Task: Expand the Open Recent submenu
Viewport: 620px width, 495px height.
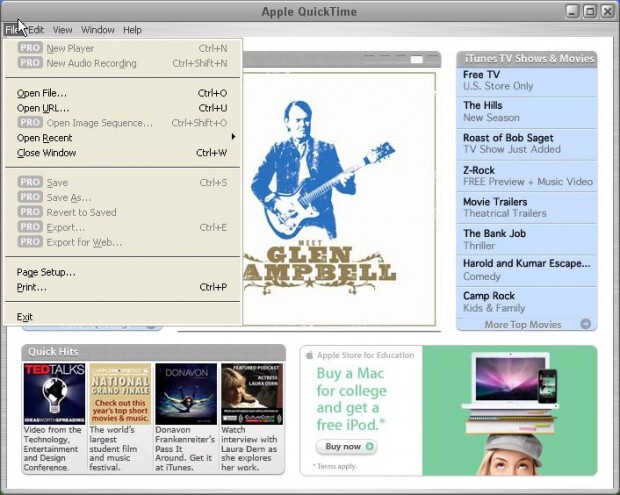Action: pyautogui.click(x=122, y=138)
